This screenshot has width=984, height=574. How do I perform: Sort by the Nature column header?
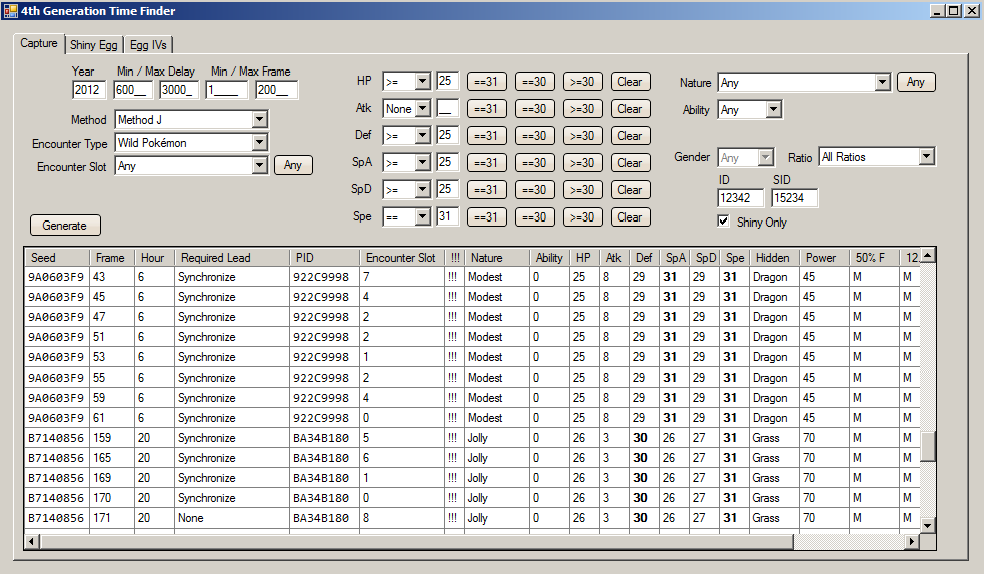tap(498, 258)
